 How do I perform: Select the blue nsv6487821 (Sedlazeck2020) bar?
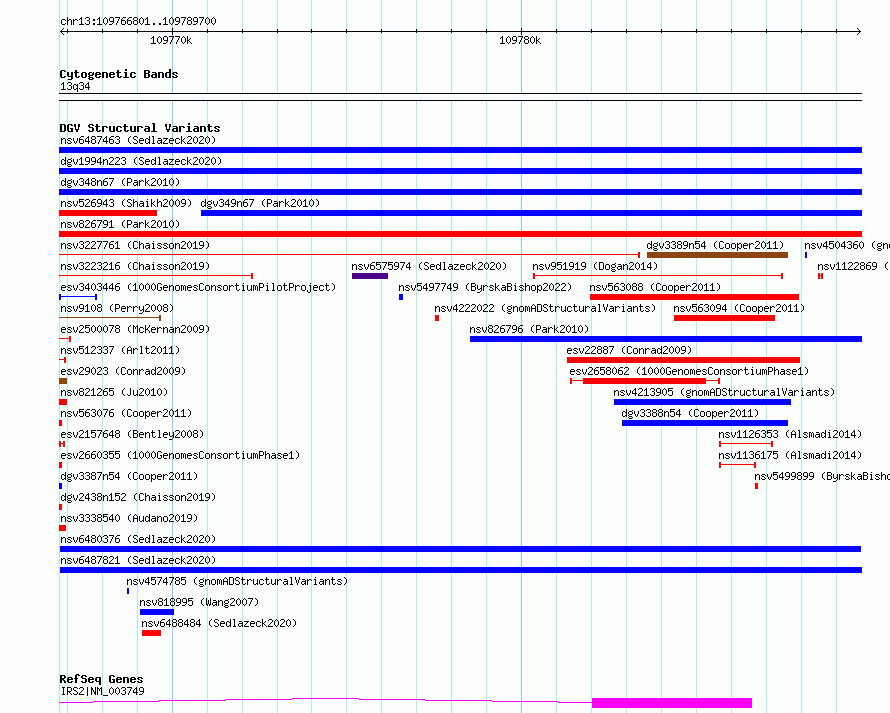pyautogui.click(x=461, y=570)
